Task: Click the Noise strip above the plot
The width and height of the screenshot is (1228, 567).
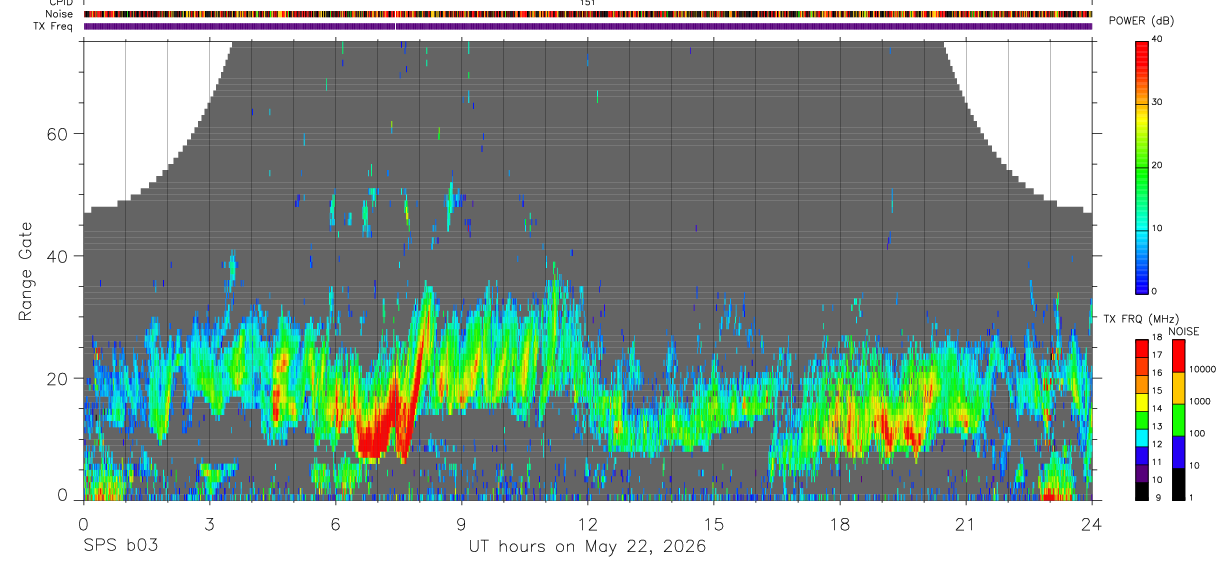Action: click(x=588, y=14)
